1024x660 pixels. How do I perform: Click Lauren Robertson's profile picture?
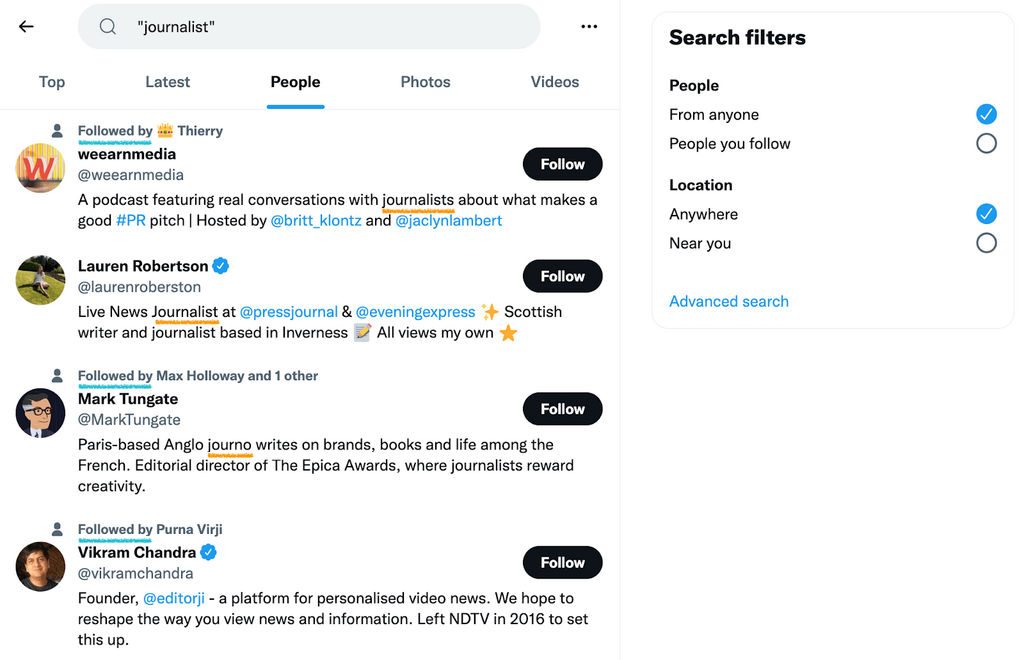click(41, 280)
